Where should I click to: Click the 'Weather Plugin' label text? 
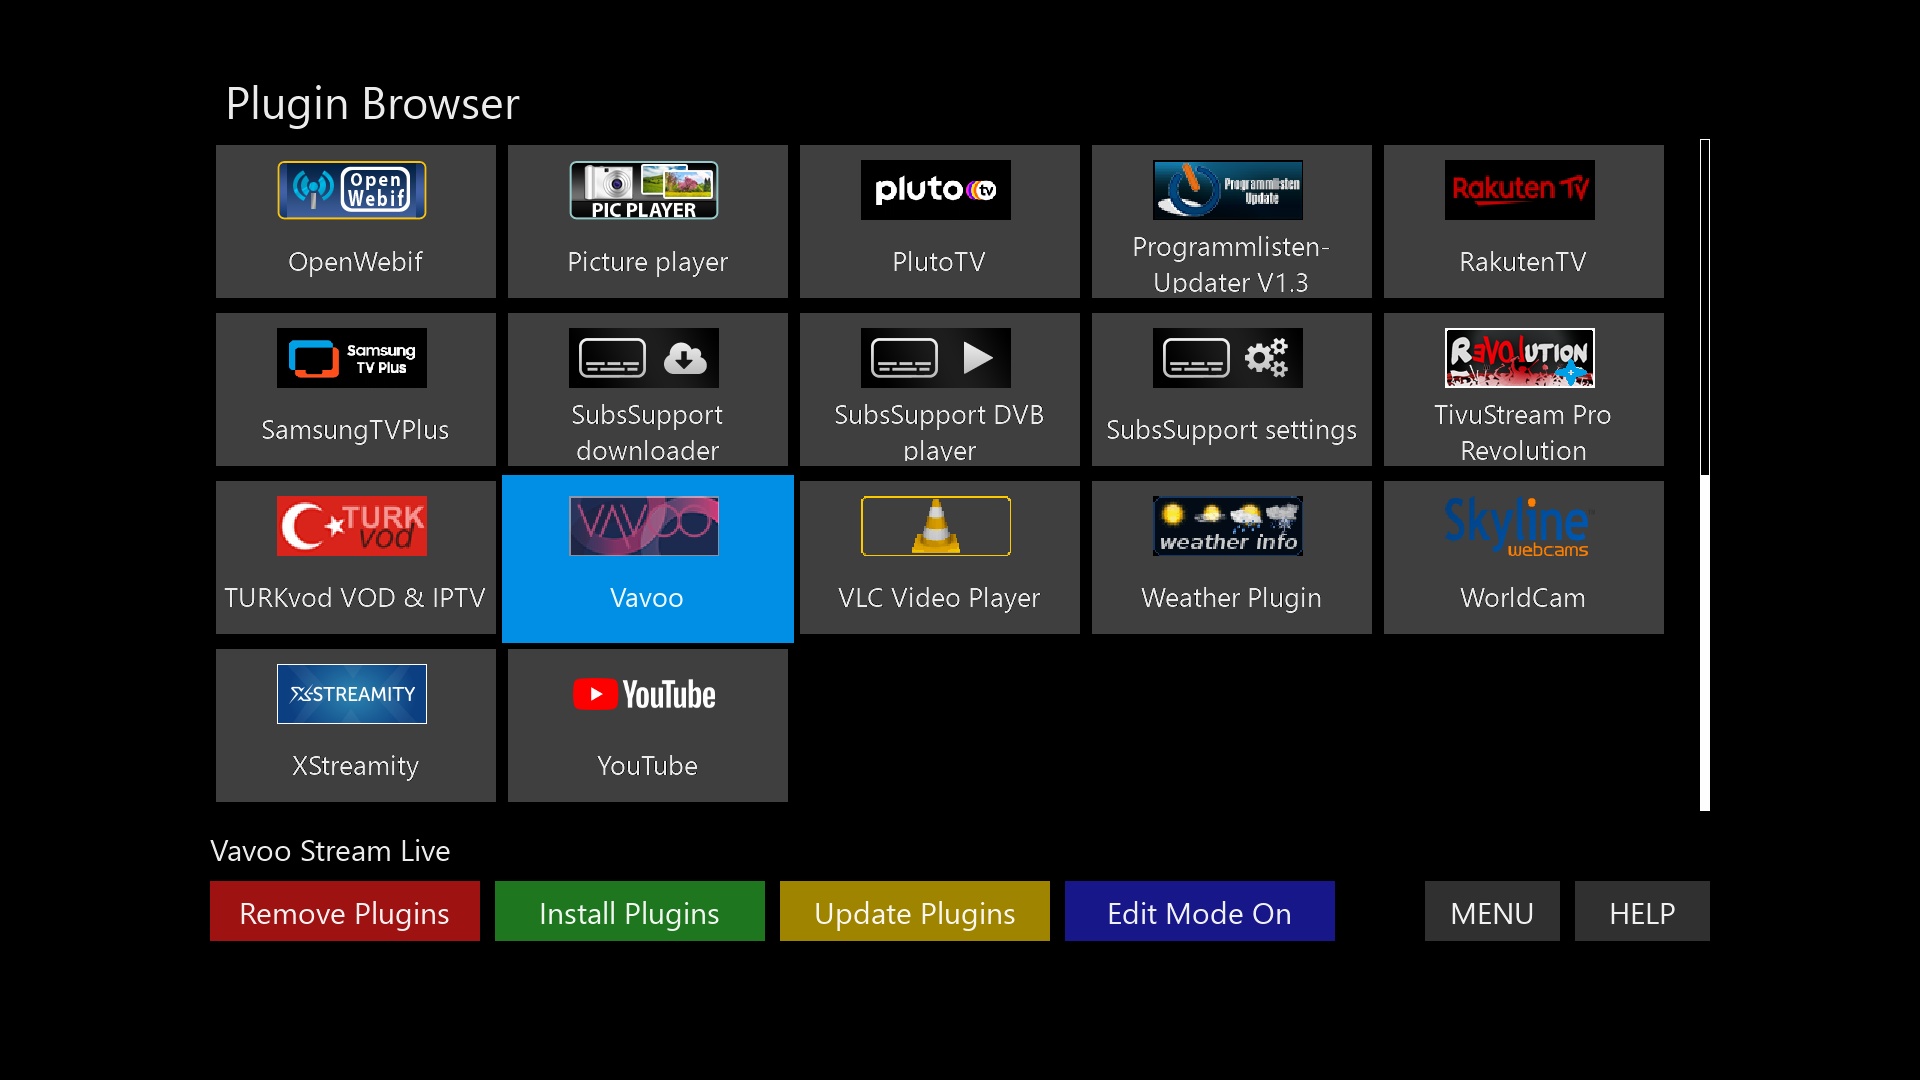(1231, 598)
